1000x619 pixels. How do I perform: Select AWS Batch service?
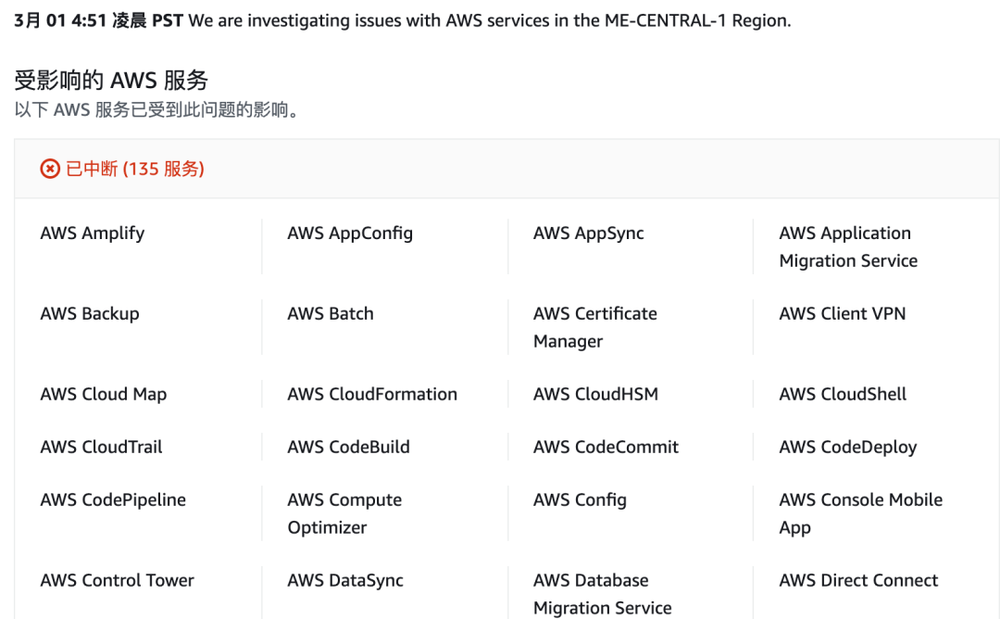click(330, 314)
